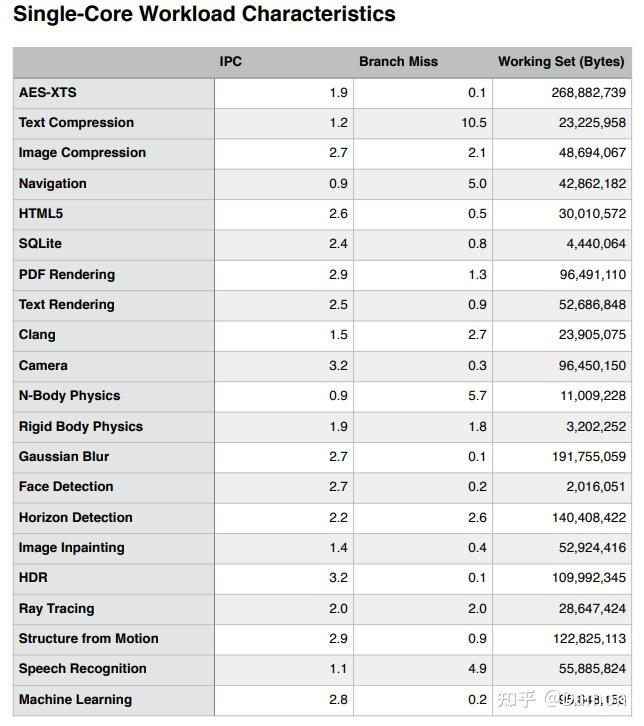Viewport: 644px width, 726px height.
Task: Click the working set value 4,440,064
Action: [593, 244]
